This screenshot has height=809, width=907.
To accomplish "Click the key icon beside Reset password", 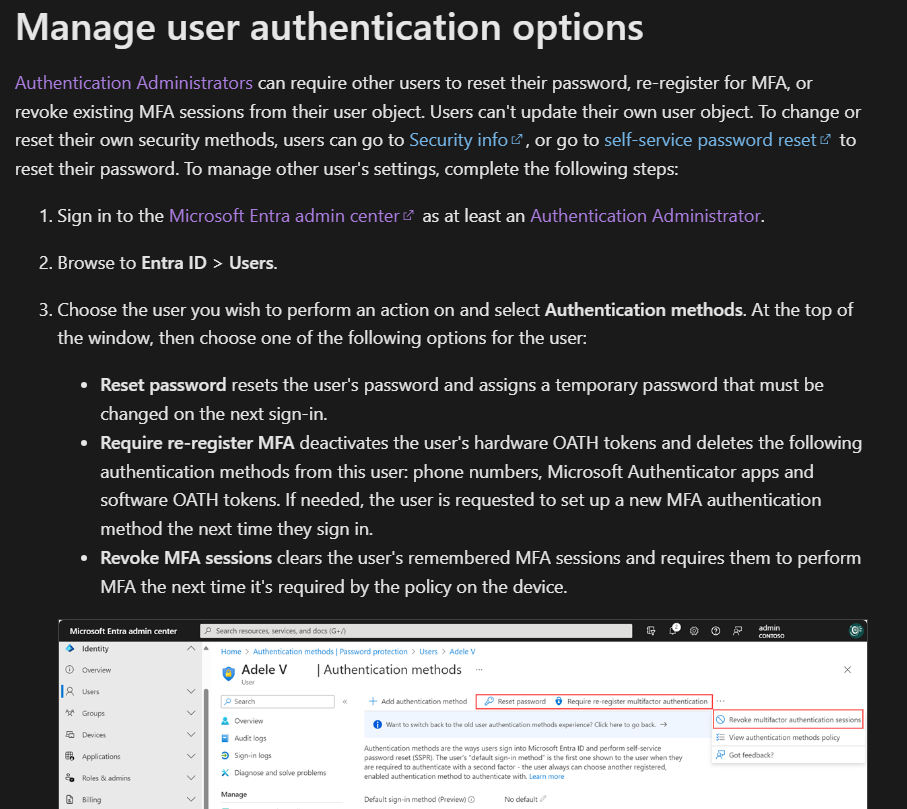I will (489, 701).
